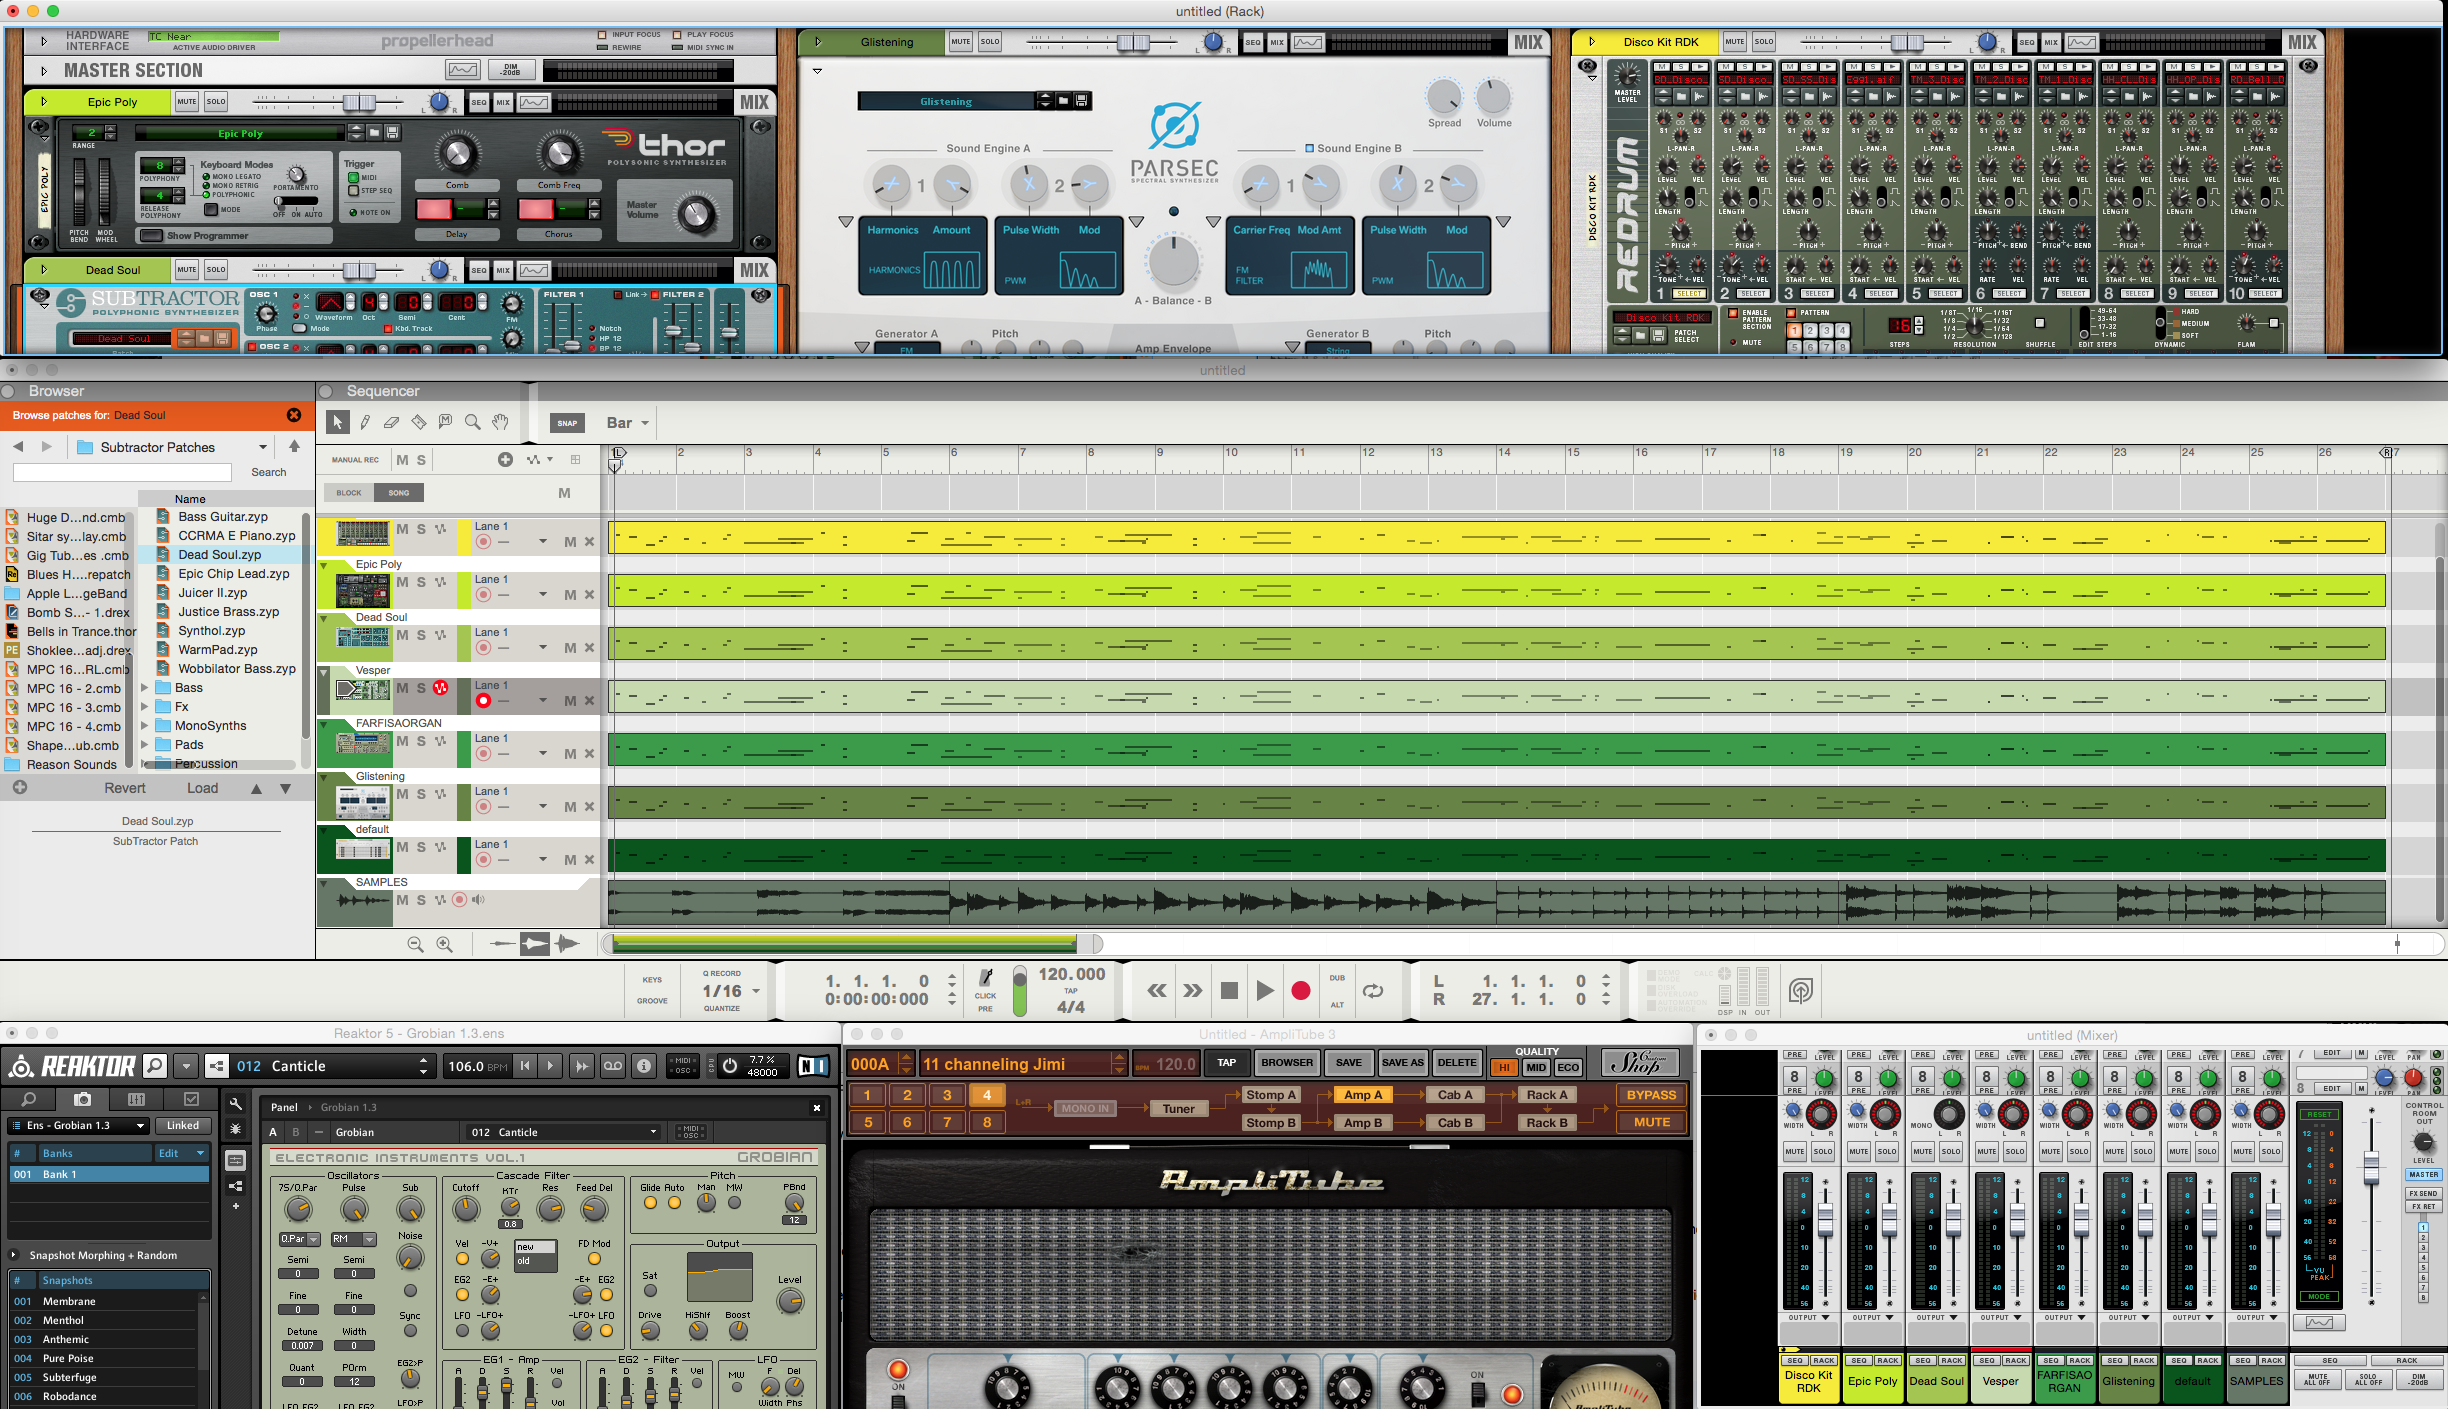Viewport: 2448px width, 1409px height.
Task: Click the Reaktor info icon
Action: 645,1066
